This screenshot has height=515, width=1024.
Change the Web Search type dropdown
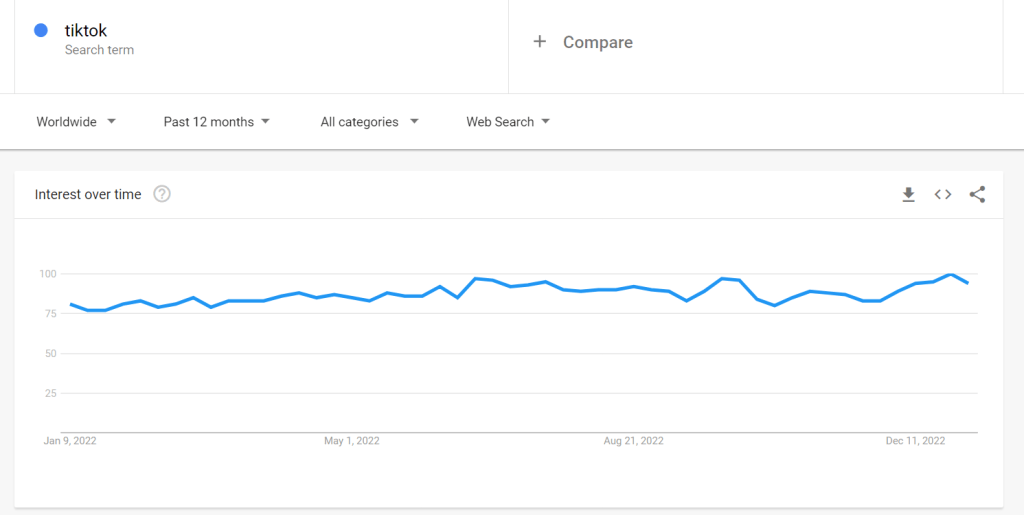(x=508, y=122)
